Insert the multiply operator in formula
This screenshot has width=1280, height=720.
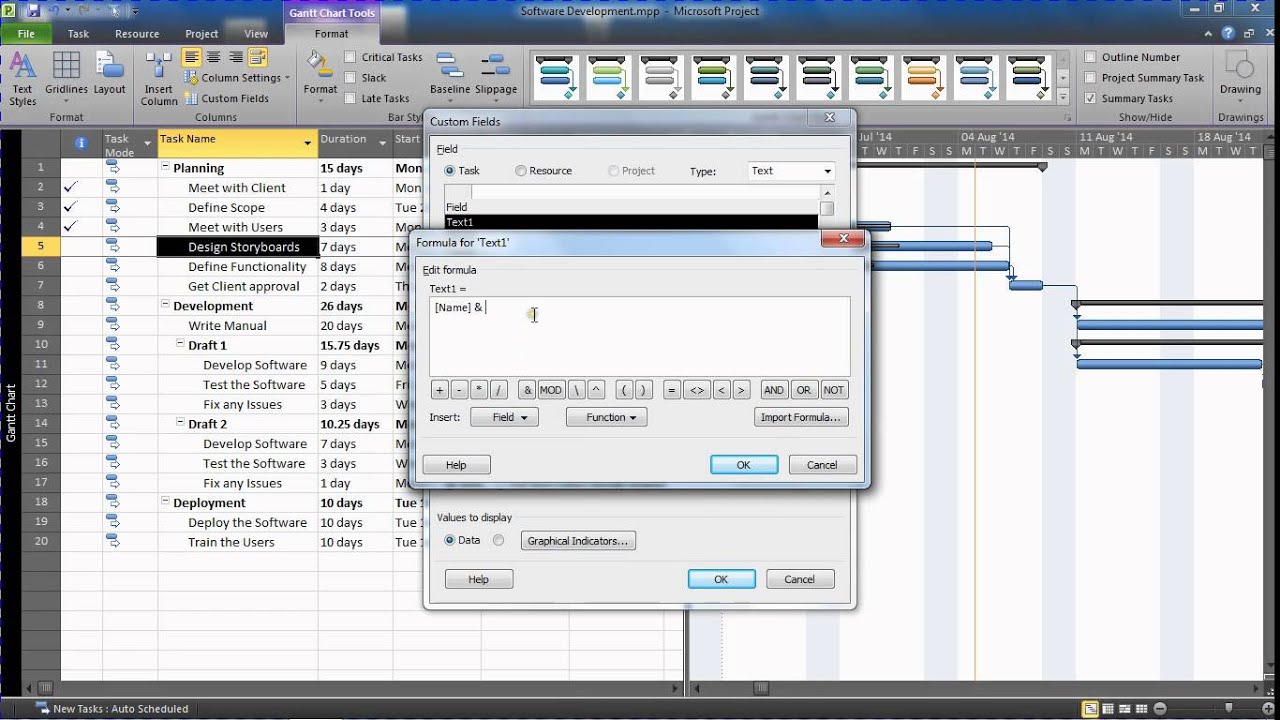tap(479, 390)
